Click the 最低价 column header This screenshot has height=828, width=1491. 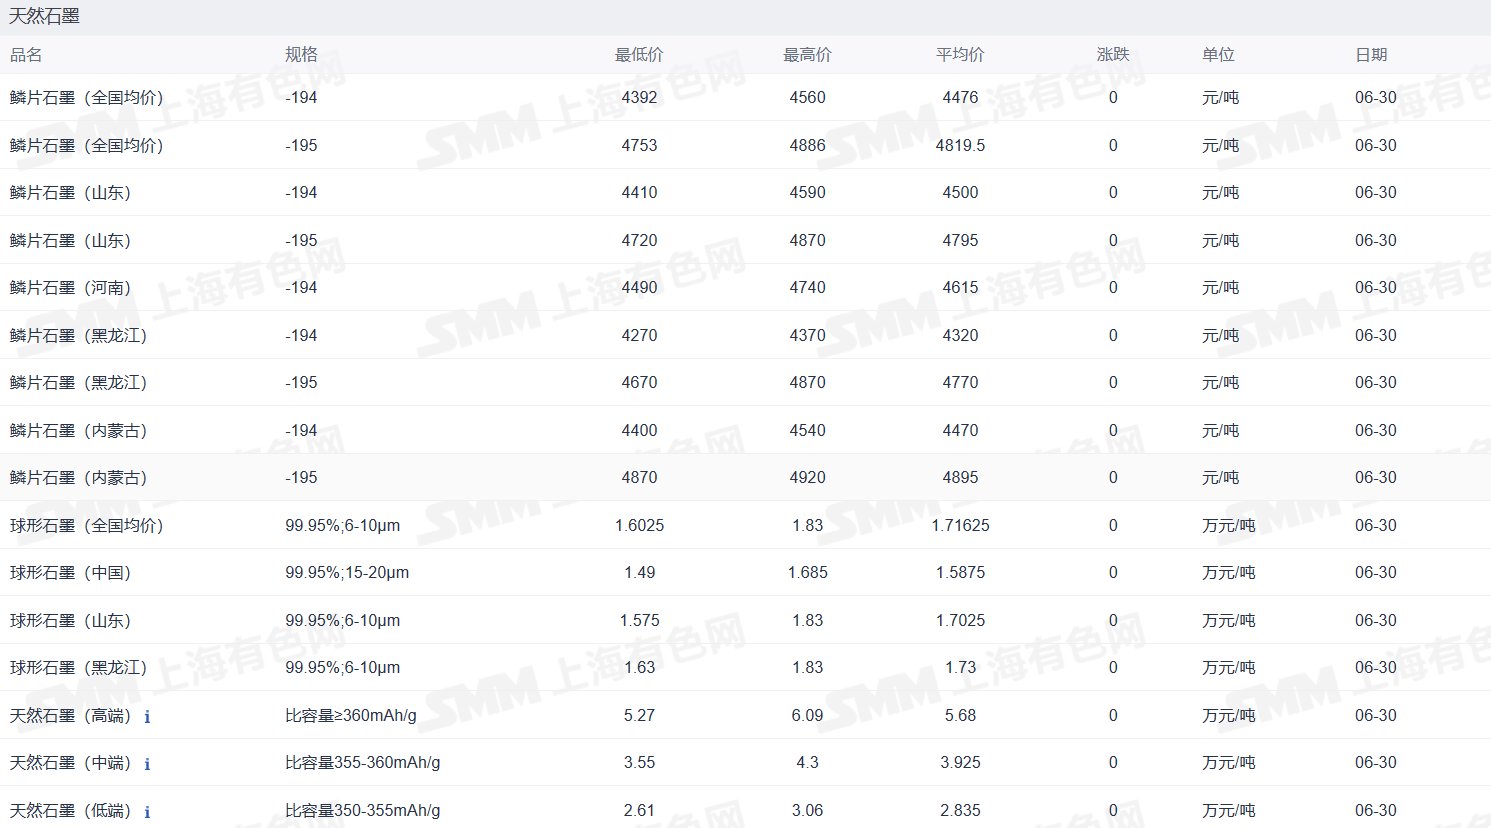tap(639, 55)
